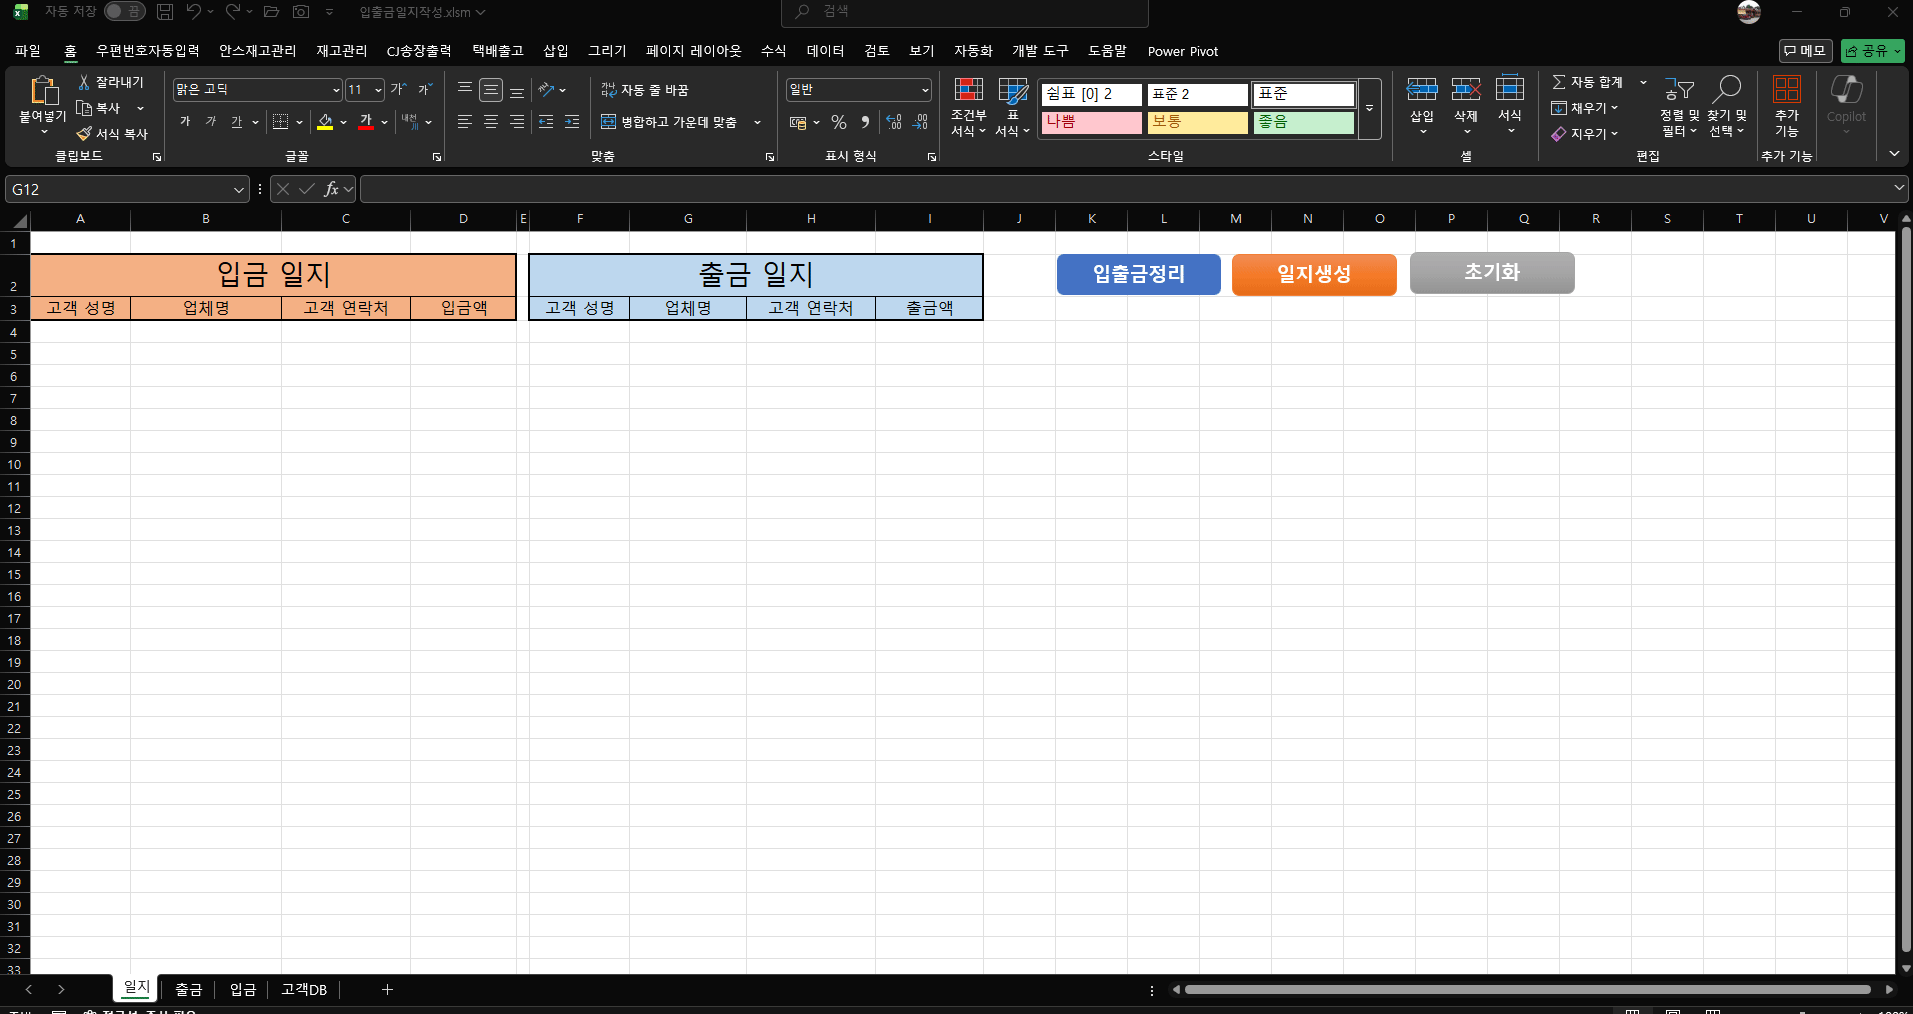
Task: Click the Paste clipboard icon
Action: point(43,91)
